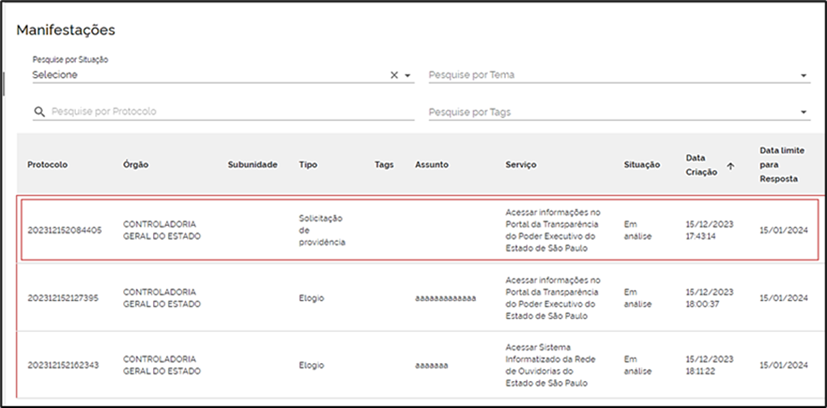Sort table by Protocolo column header
The height and width of the screenshot is (408, 827).
tap(47, 164)
